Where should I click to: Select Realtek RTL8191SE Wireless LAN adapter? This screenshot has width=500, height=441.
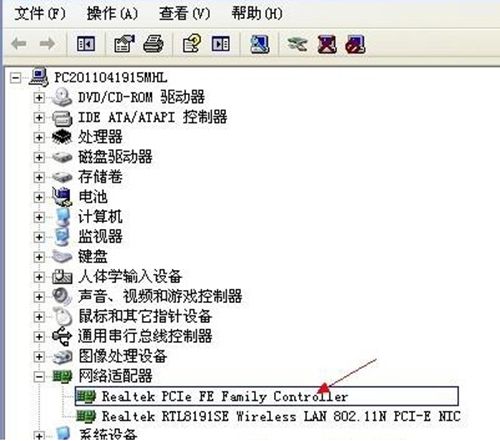(281, 416)
